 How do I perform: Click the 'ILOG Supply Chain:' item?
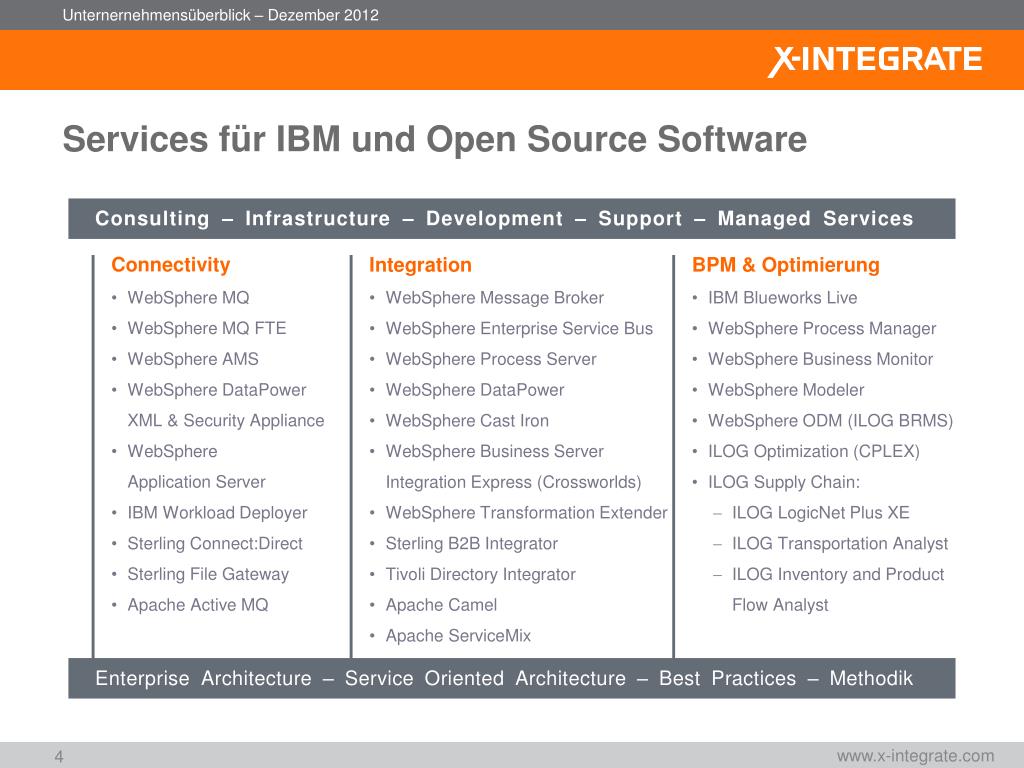(x=784, y=482)
